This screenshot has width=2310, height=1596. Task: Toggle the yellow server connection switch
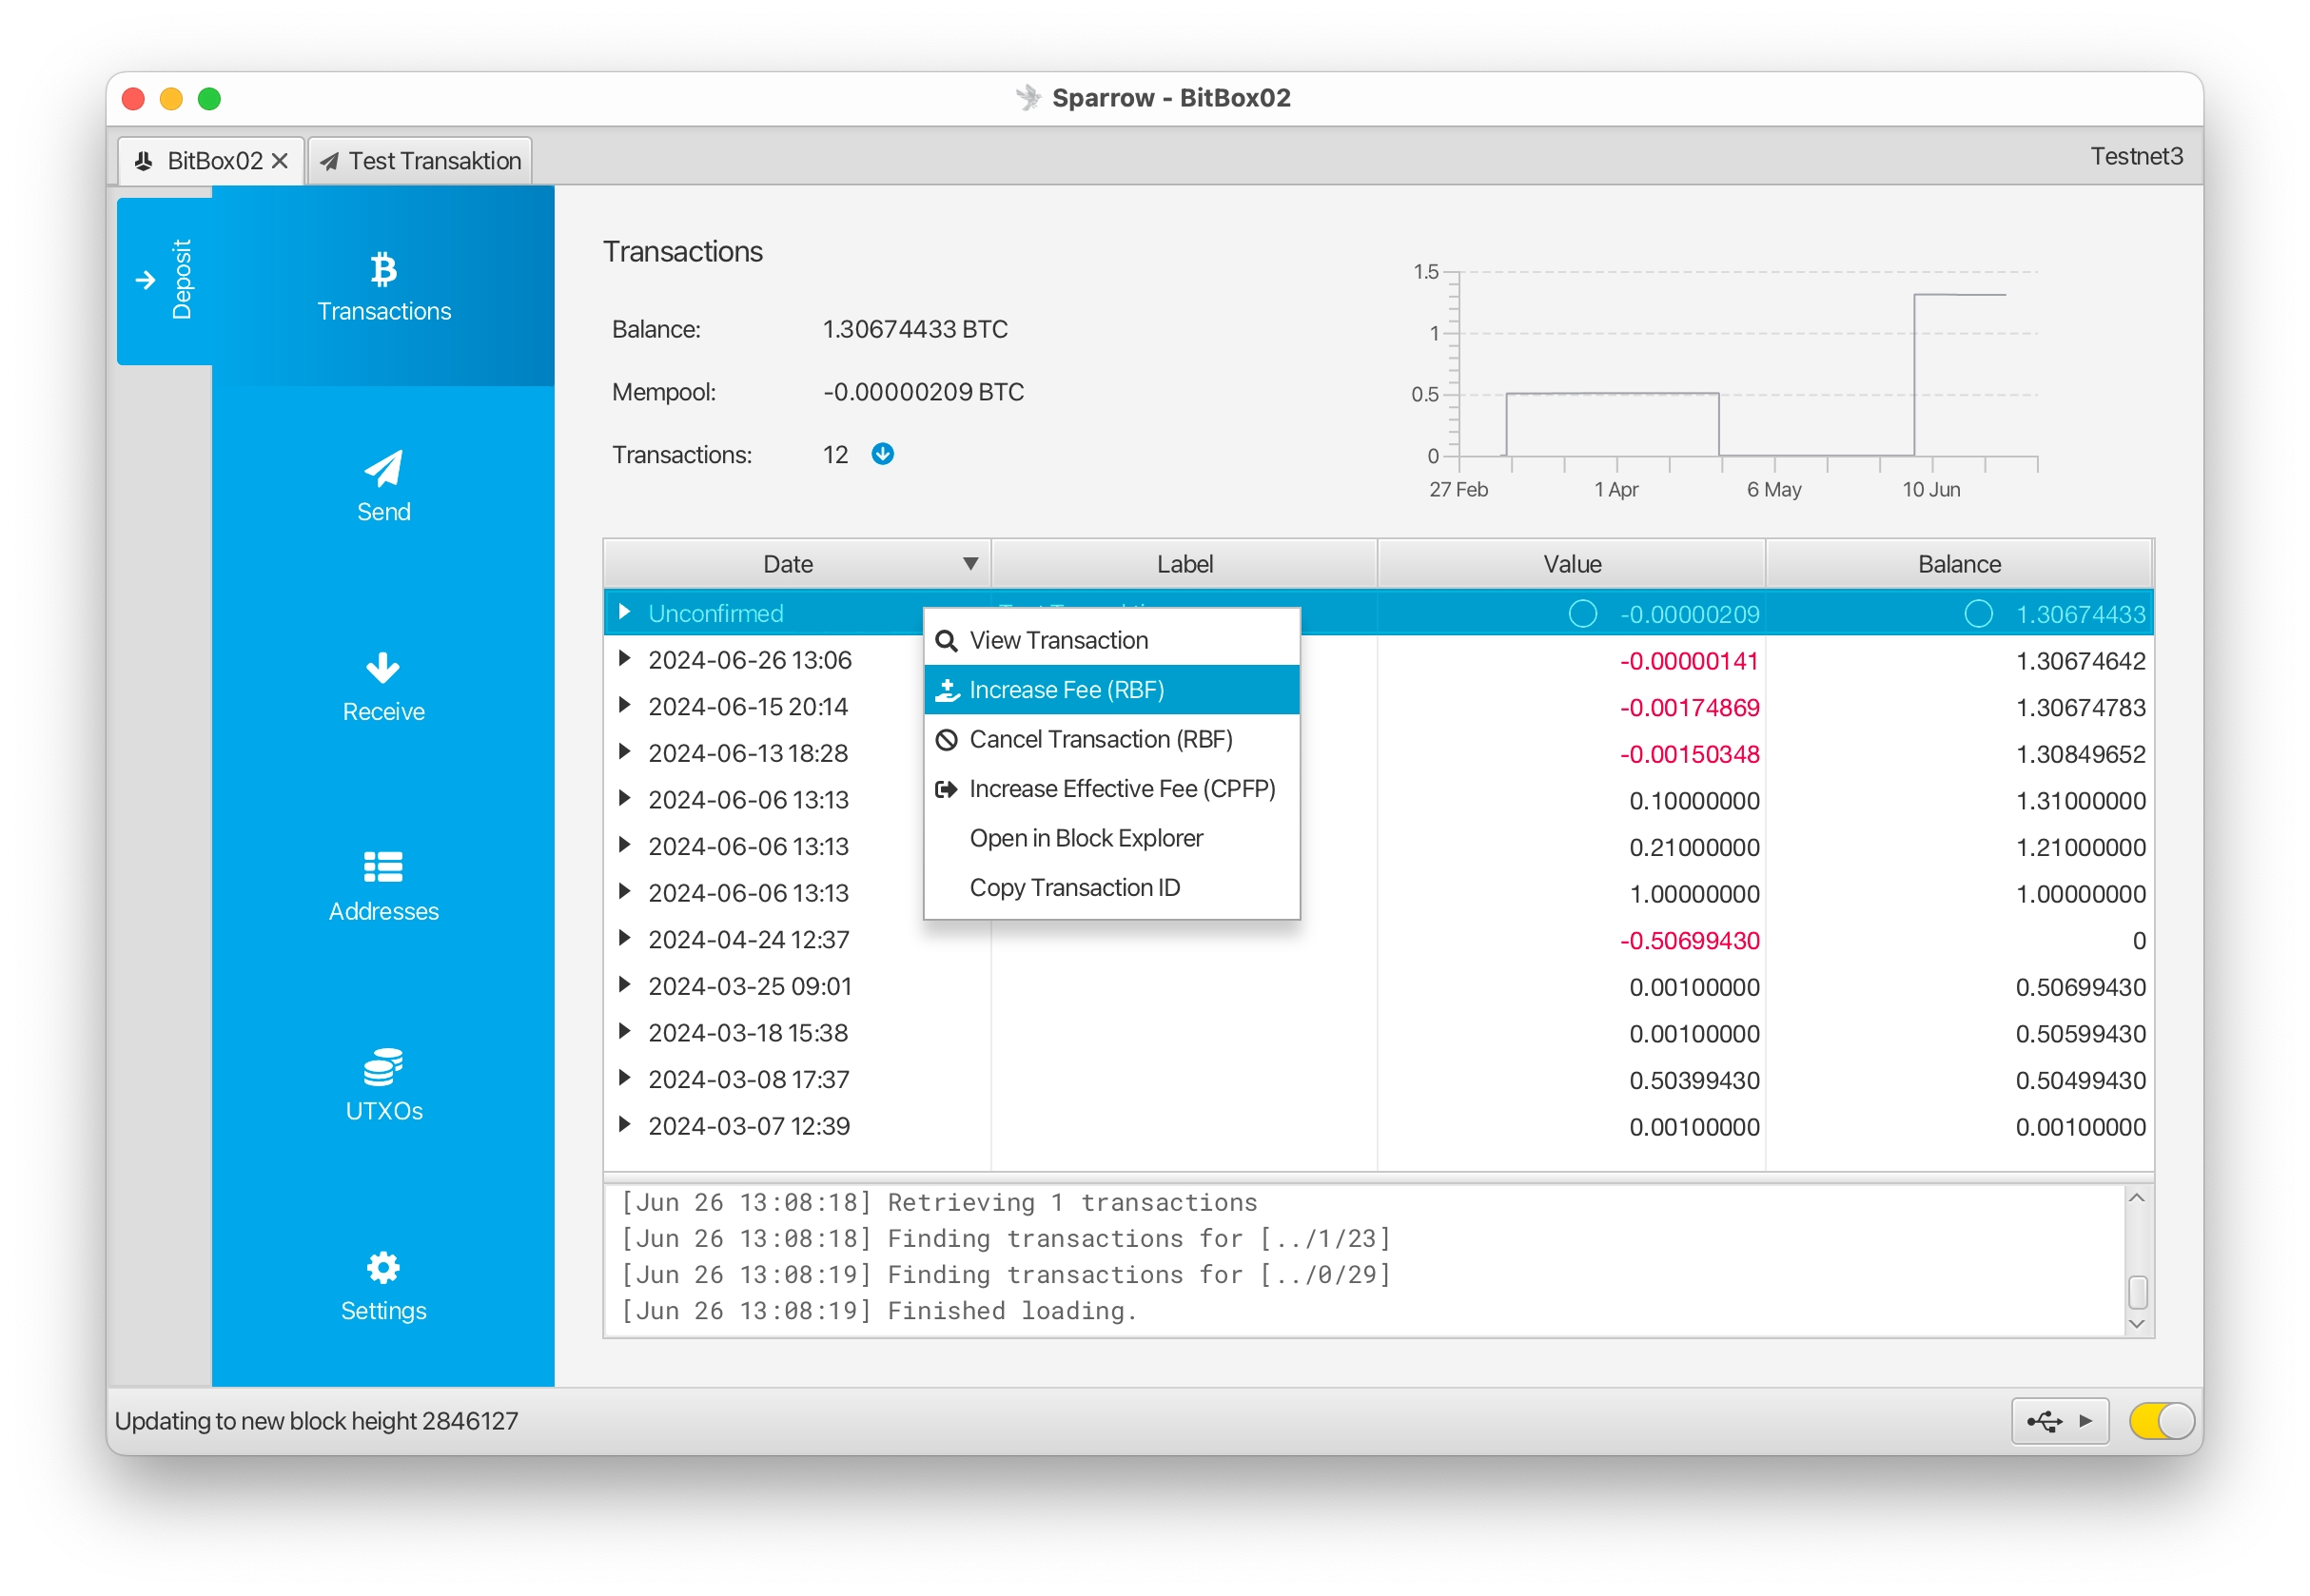tap(2161, 1421)
